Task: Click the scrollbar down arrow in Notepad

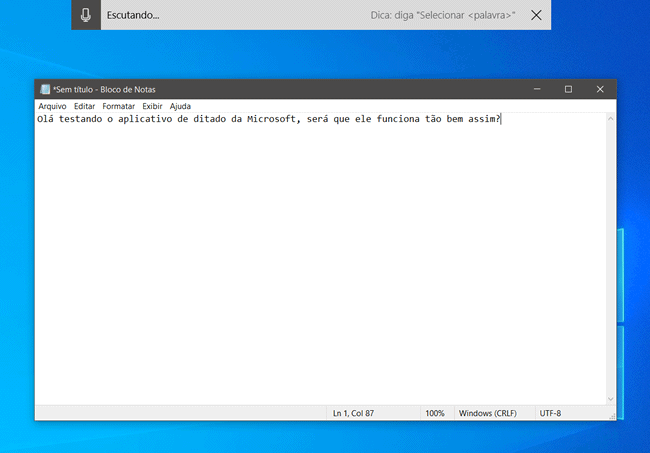Action: (611, 399)
